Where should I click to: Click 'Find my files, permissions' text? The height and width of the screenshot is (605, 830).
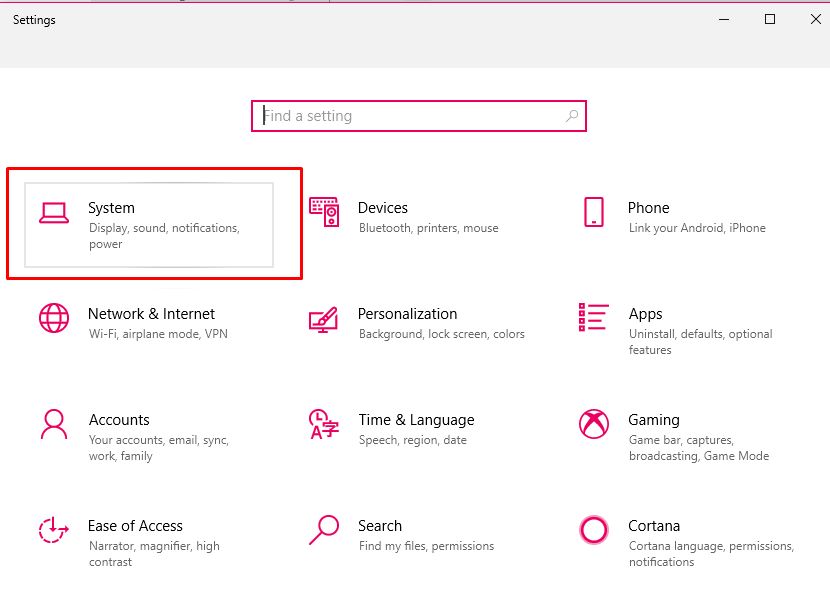pyautogui.click(x=426, y=546)
